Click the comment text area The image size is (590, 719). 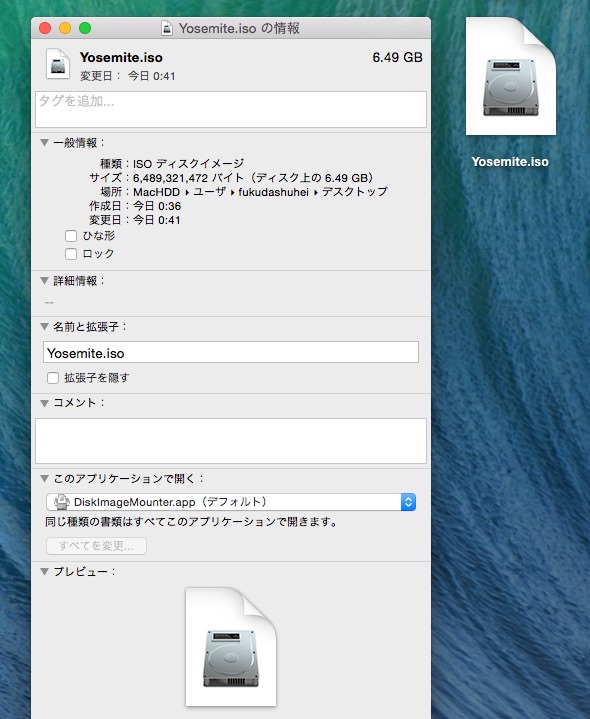[x=231, y=441]
